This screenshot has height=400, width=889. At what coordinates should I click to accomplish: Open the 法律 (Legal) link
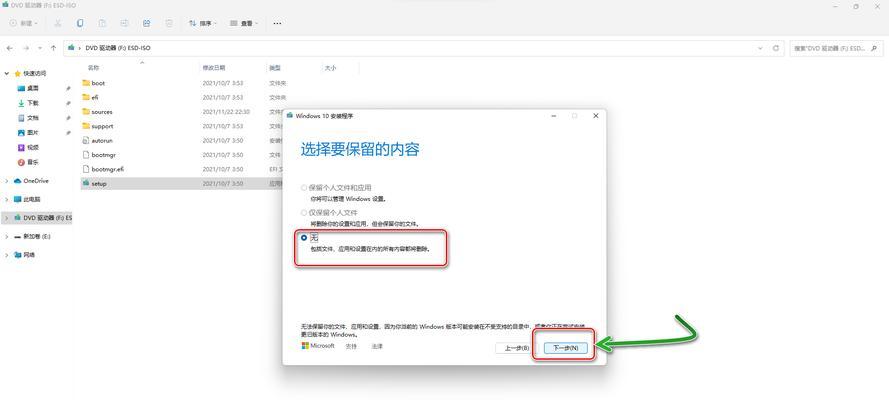(x=377, y=346)
